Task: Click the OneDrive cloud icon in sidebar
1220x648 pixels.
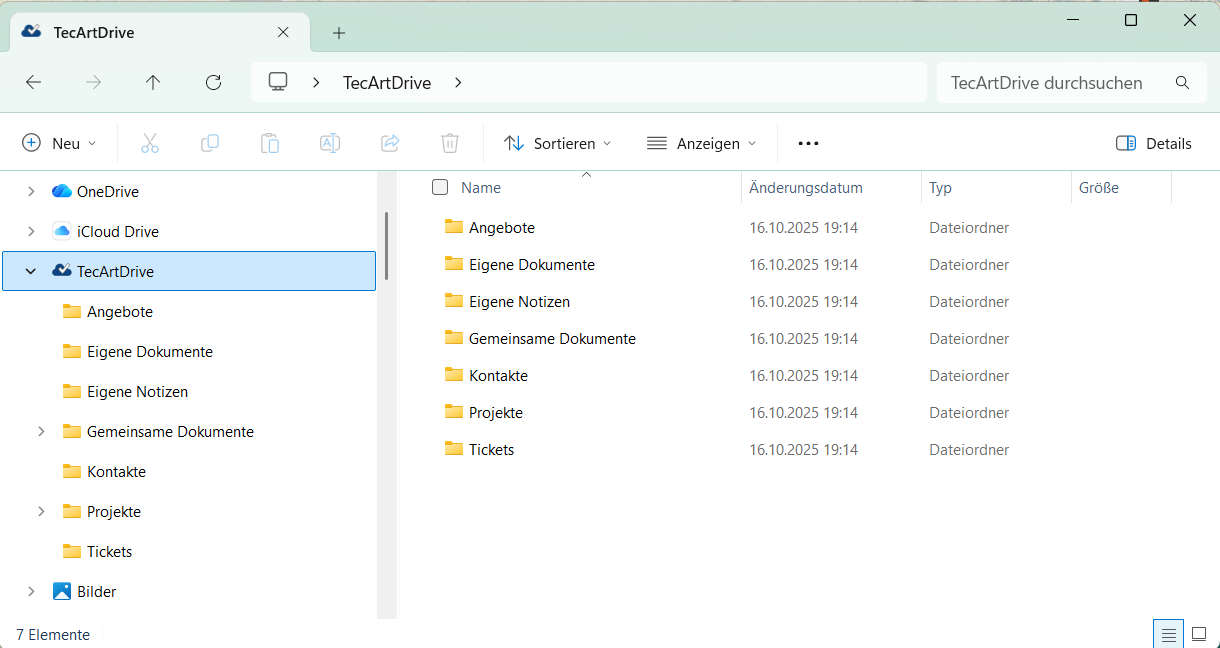Action: 62,191
